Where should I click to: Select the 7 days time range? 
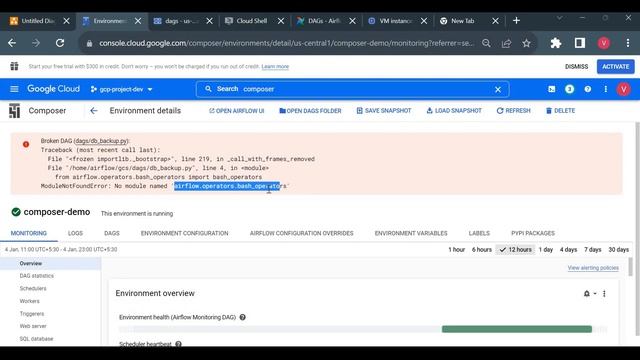click(x=593, y=249)
